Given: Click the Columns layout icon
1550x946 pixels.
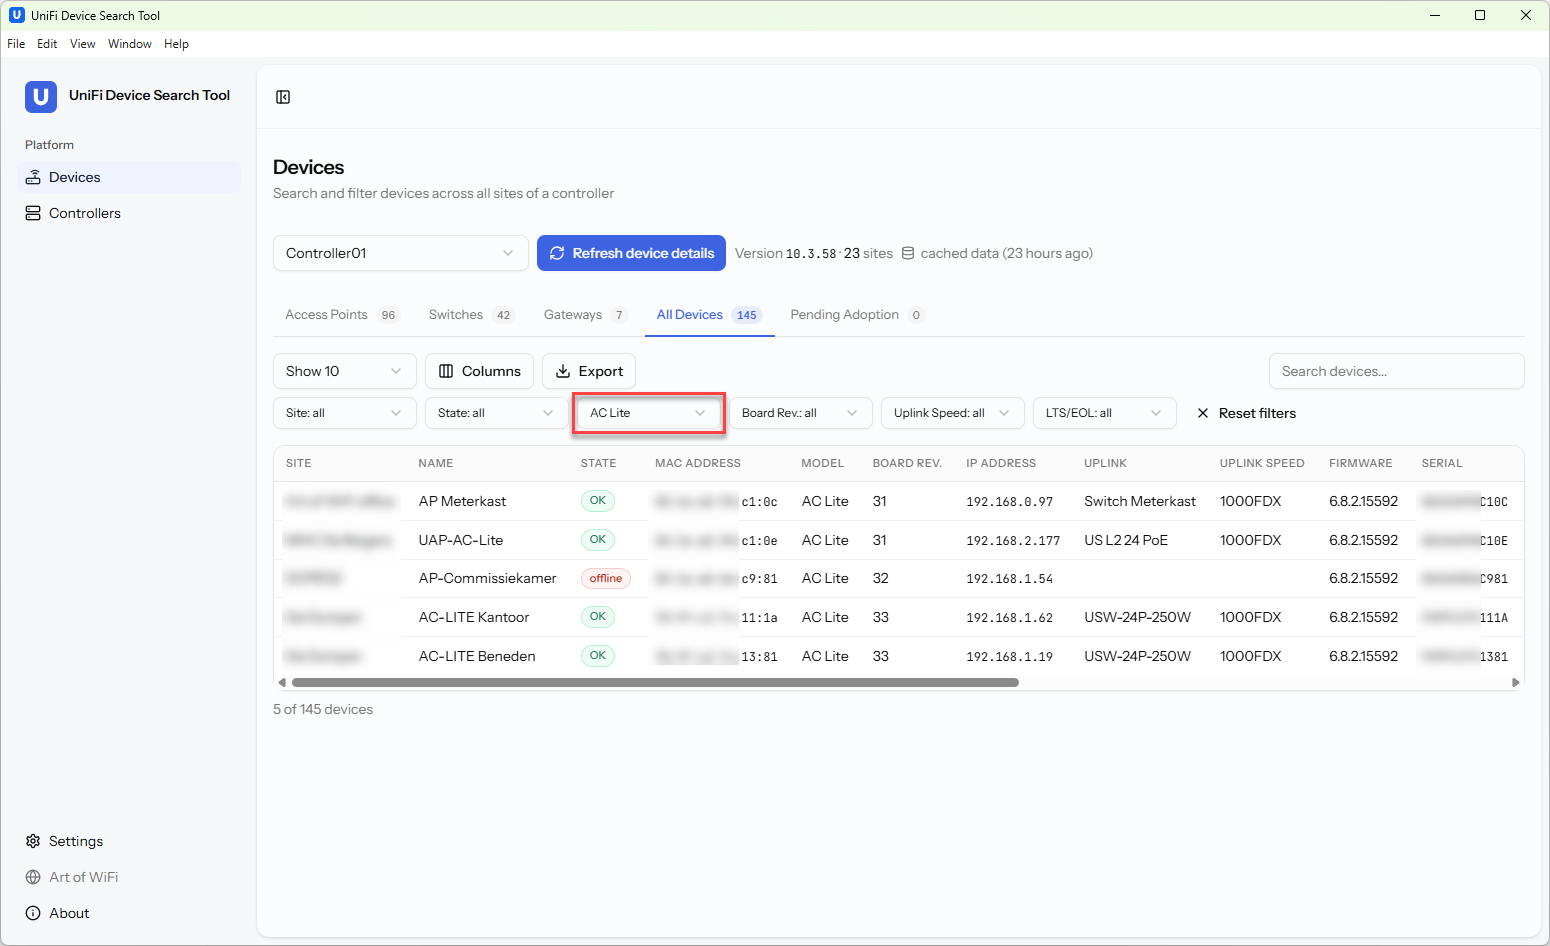Looking at the screenshot, I should 446,371.
